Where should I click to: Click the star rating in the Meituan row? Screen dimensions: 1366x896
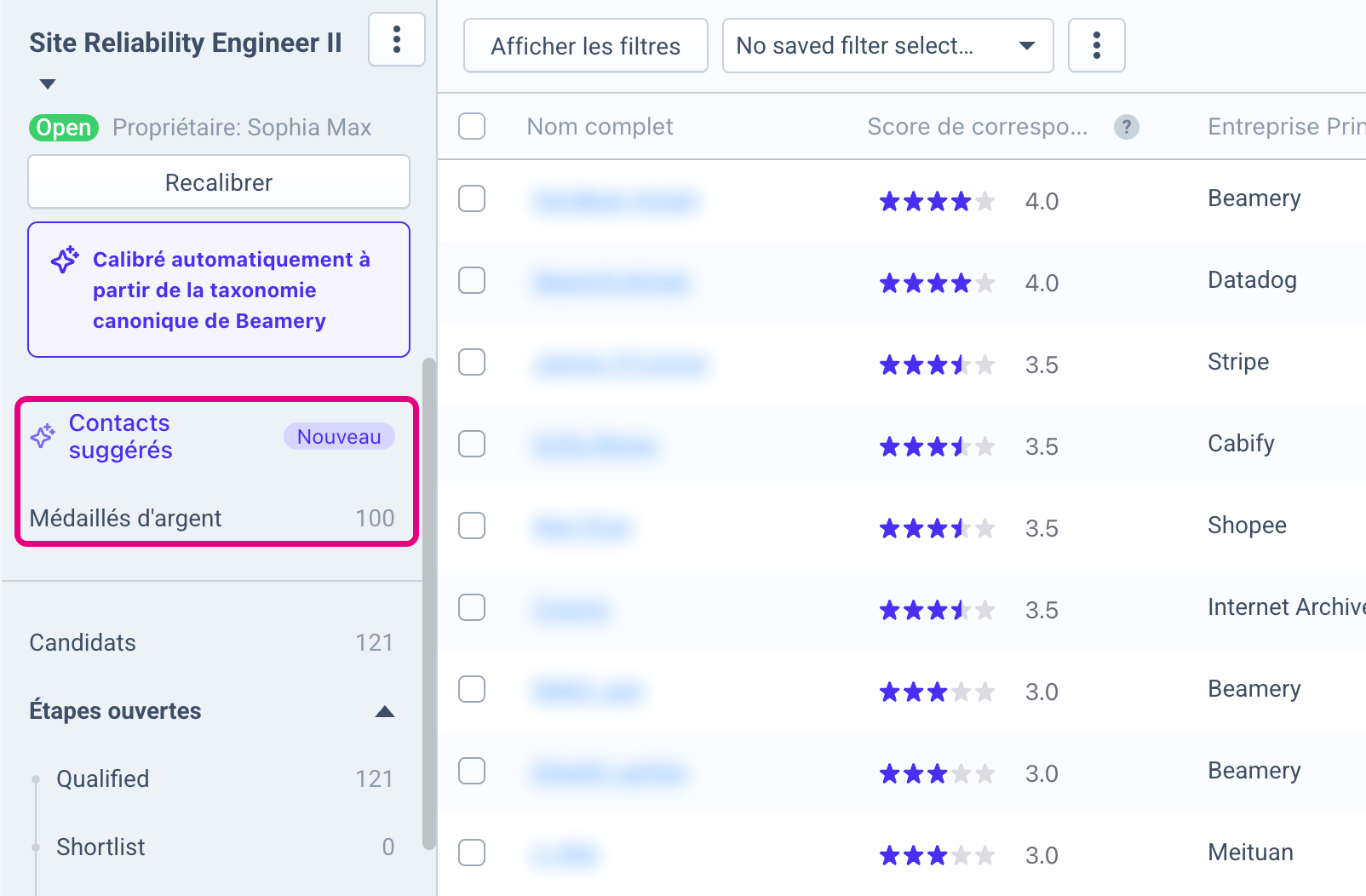(x=937, y=855)
